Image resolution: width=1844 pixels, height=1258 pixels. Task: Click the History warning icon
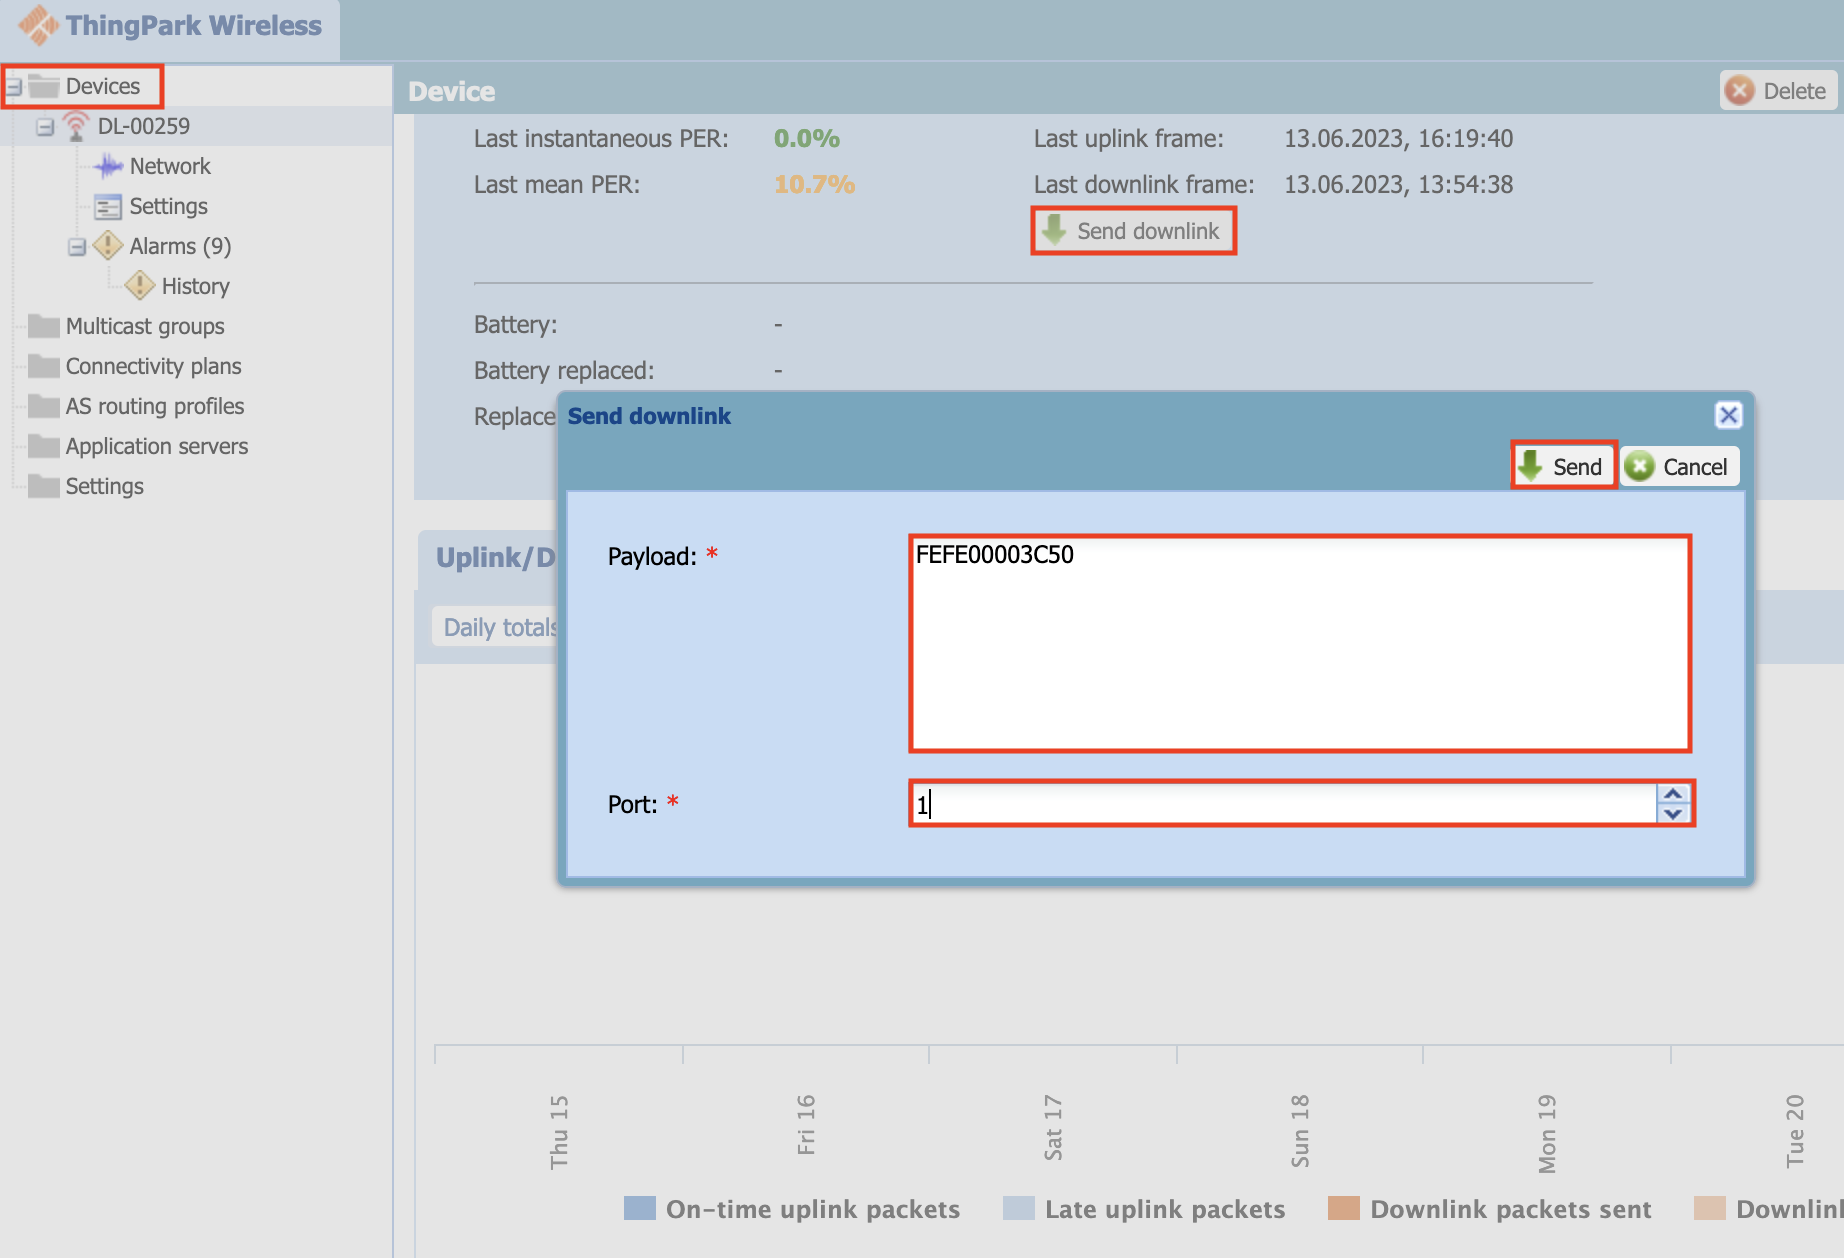tap(140, 286)
